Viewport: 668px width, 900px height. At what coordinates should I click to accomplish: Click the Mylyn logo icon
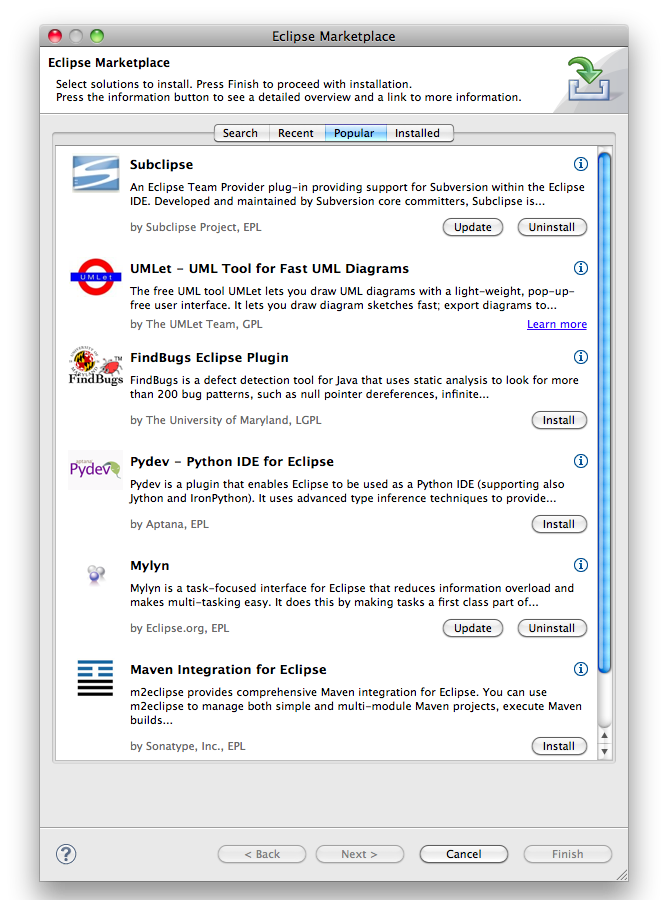point(96,573)
